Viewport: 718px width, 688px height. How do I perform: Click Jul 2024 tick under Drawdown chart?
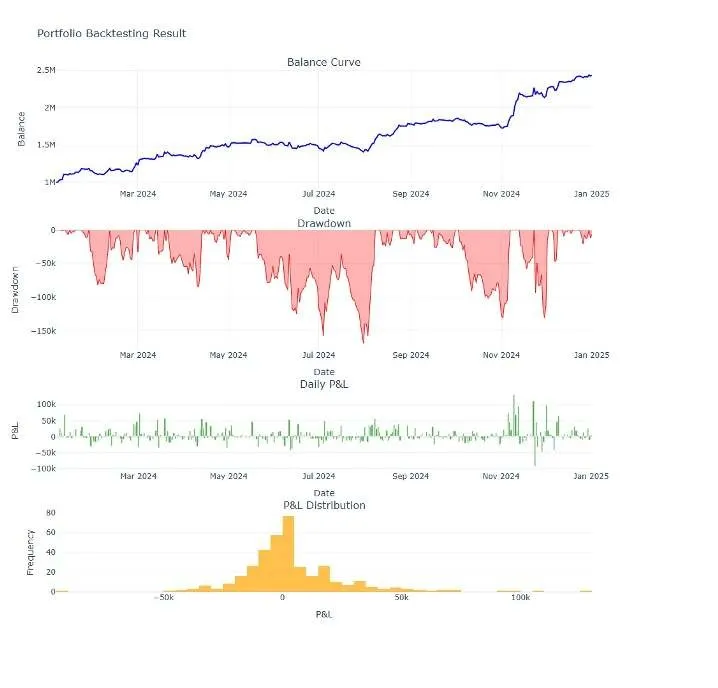tap(319, 355)
